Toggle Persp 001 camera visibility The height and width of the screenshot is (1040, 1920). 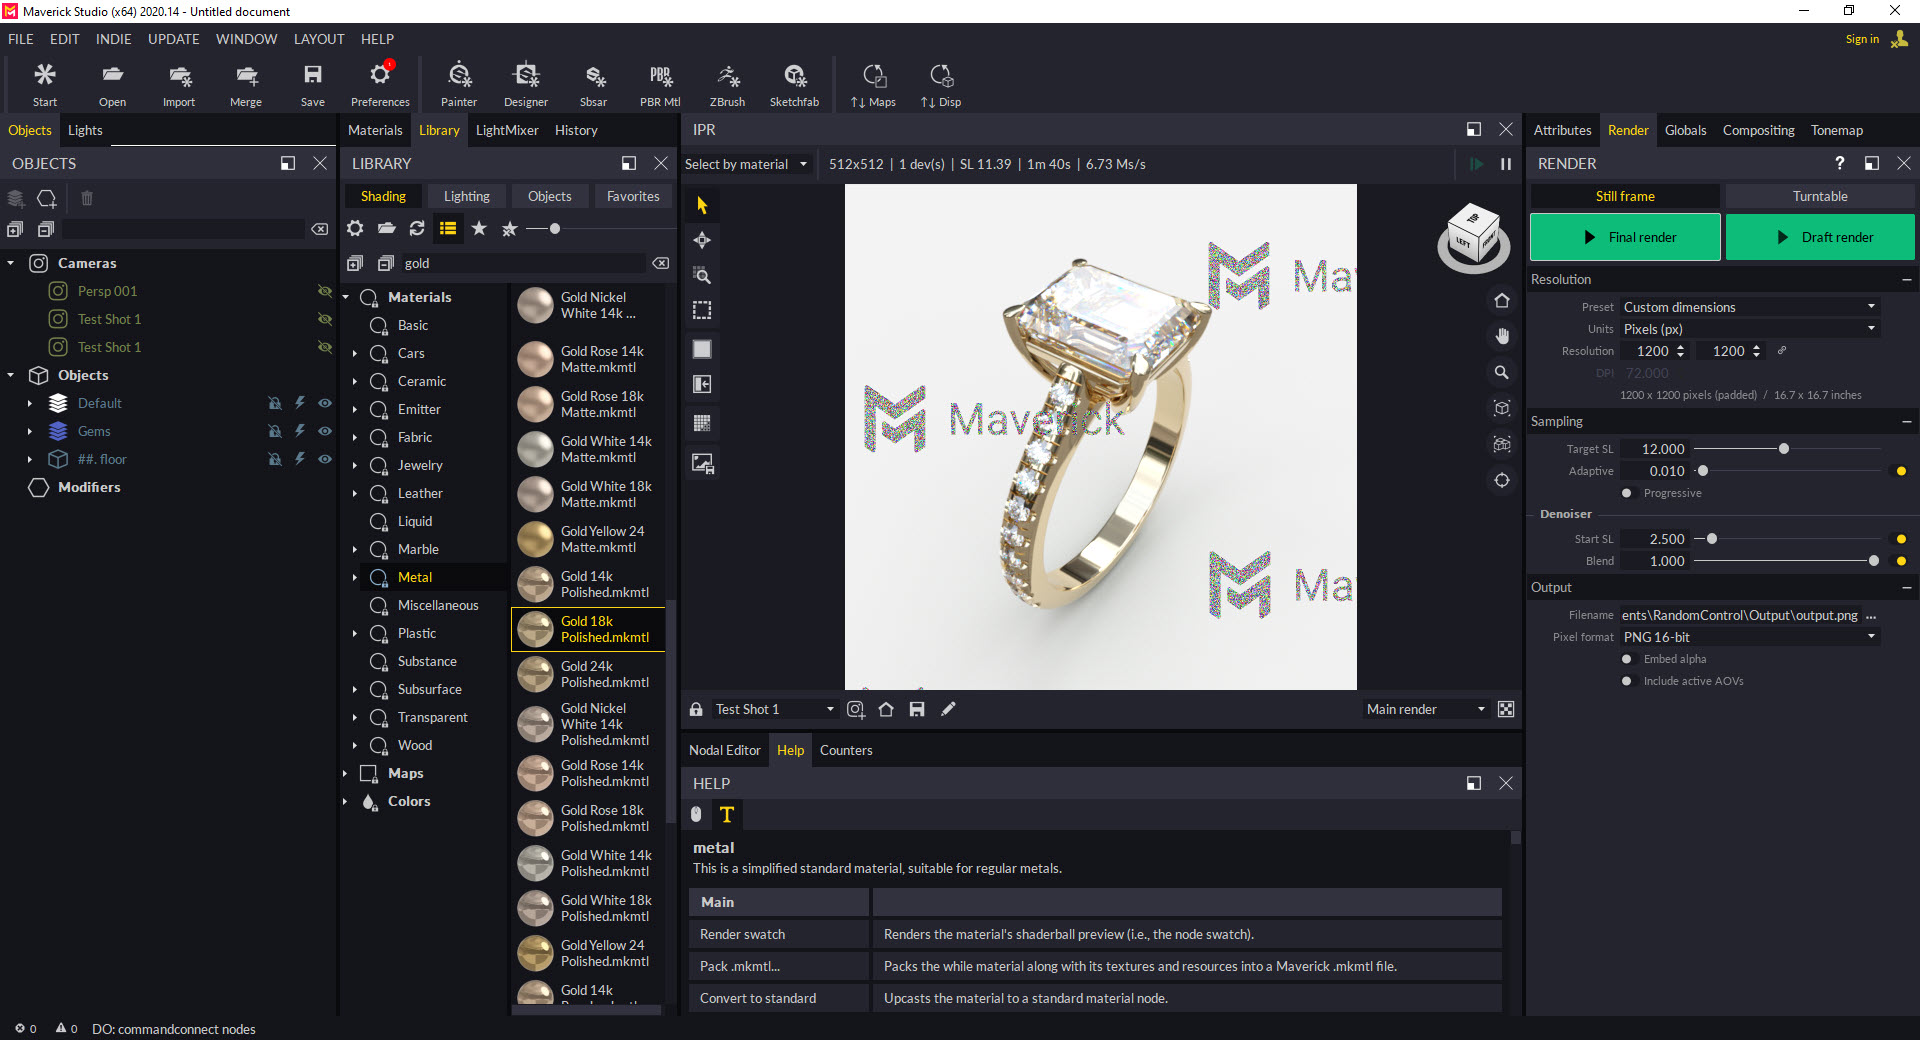(x=325, y=291)
